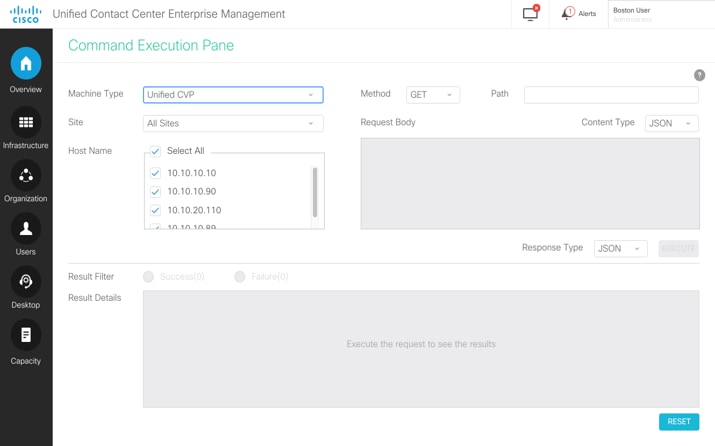This screenshot has width=715, height=446.
Task: Click the Host Name list scrollbar
Action: coord(315,192)
